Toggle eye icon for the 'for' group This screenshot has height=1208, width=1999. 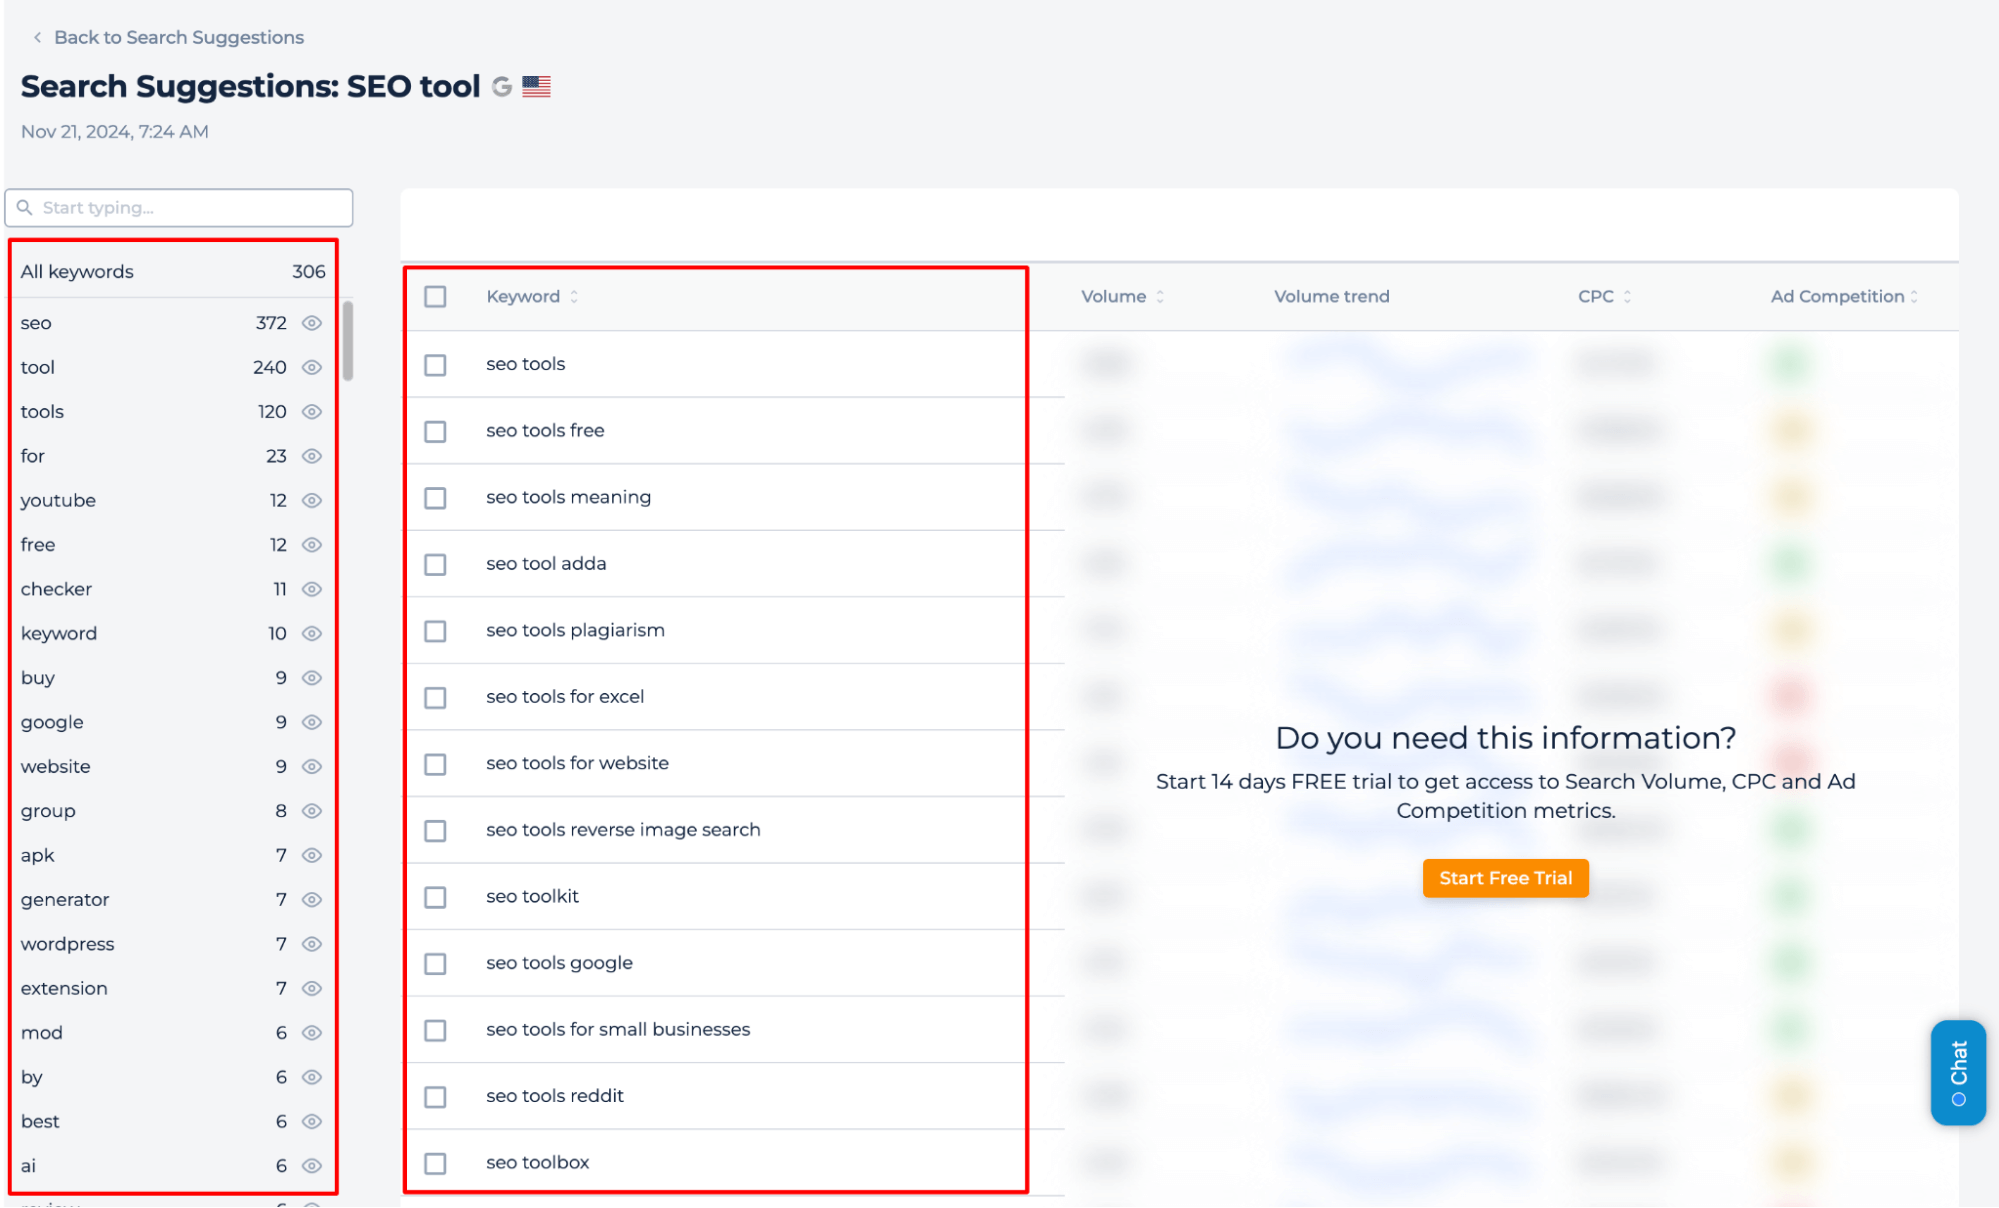click(312, 456)
